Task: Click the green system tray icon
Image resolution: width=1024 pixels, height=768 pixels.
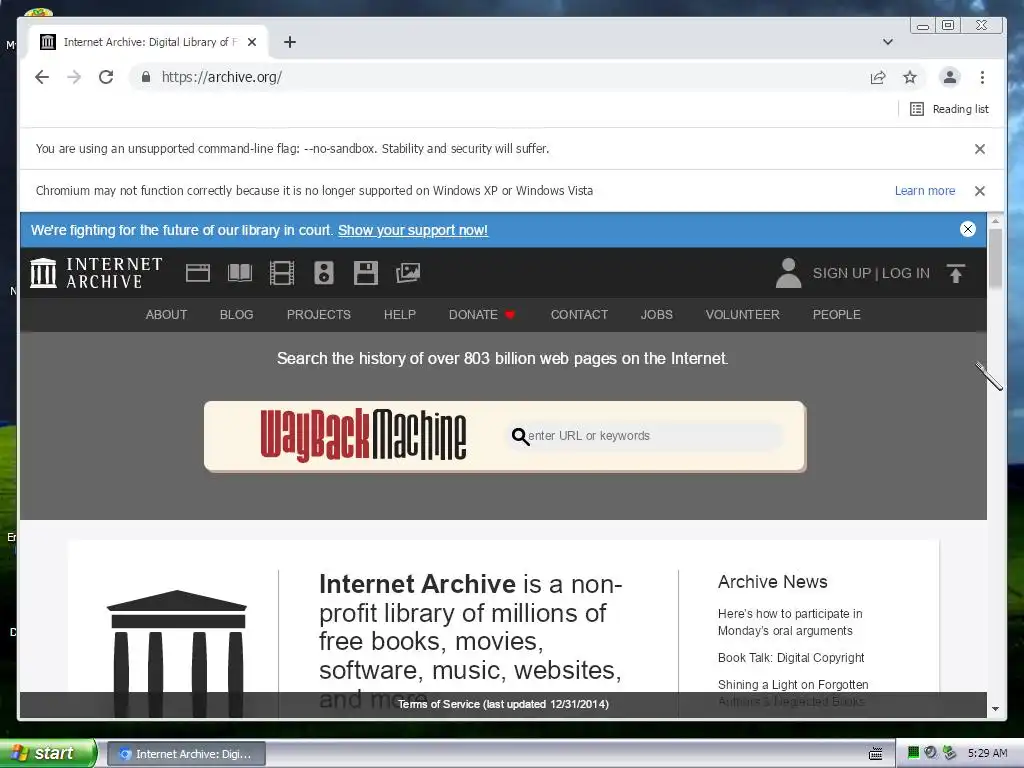Action: click(913, 753)
